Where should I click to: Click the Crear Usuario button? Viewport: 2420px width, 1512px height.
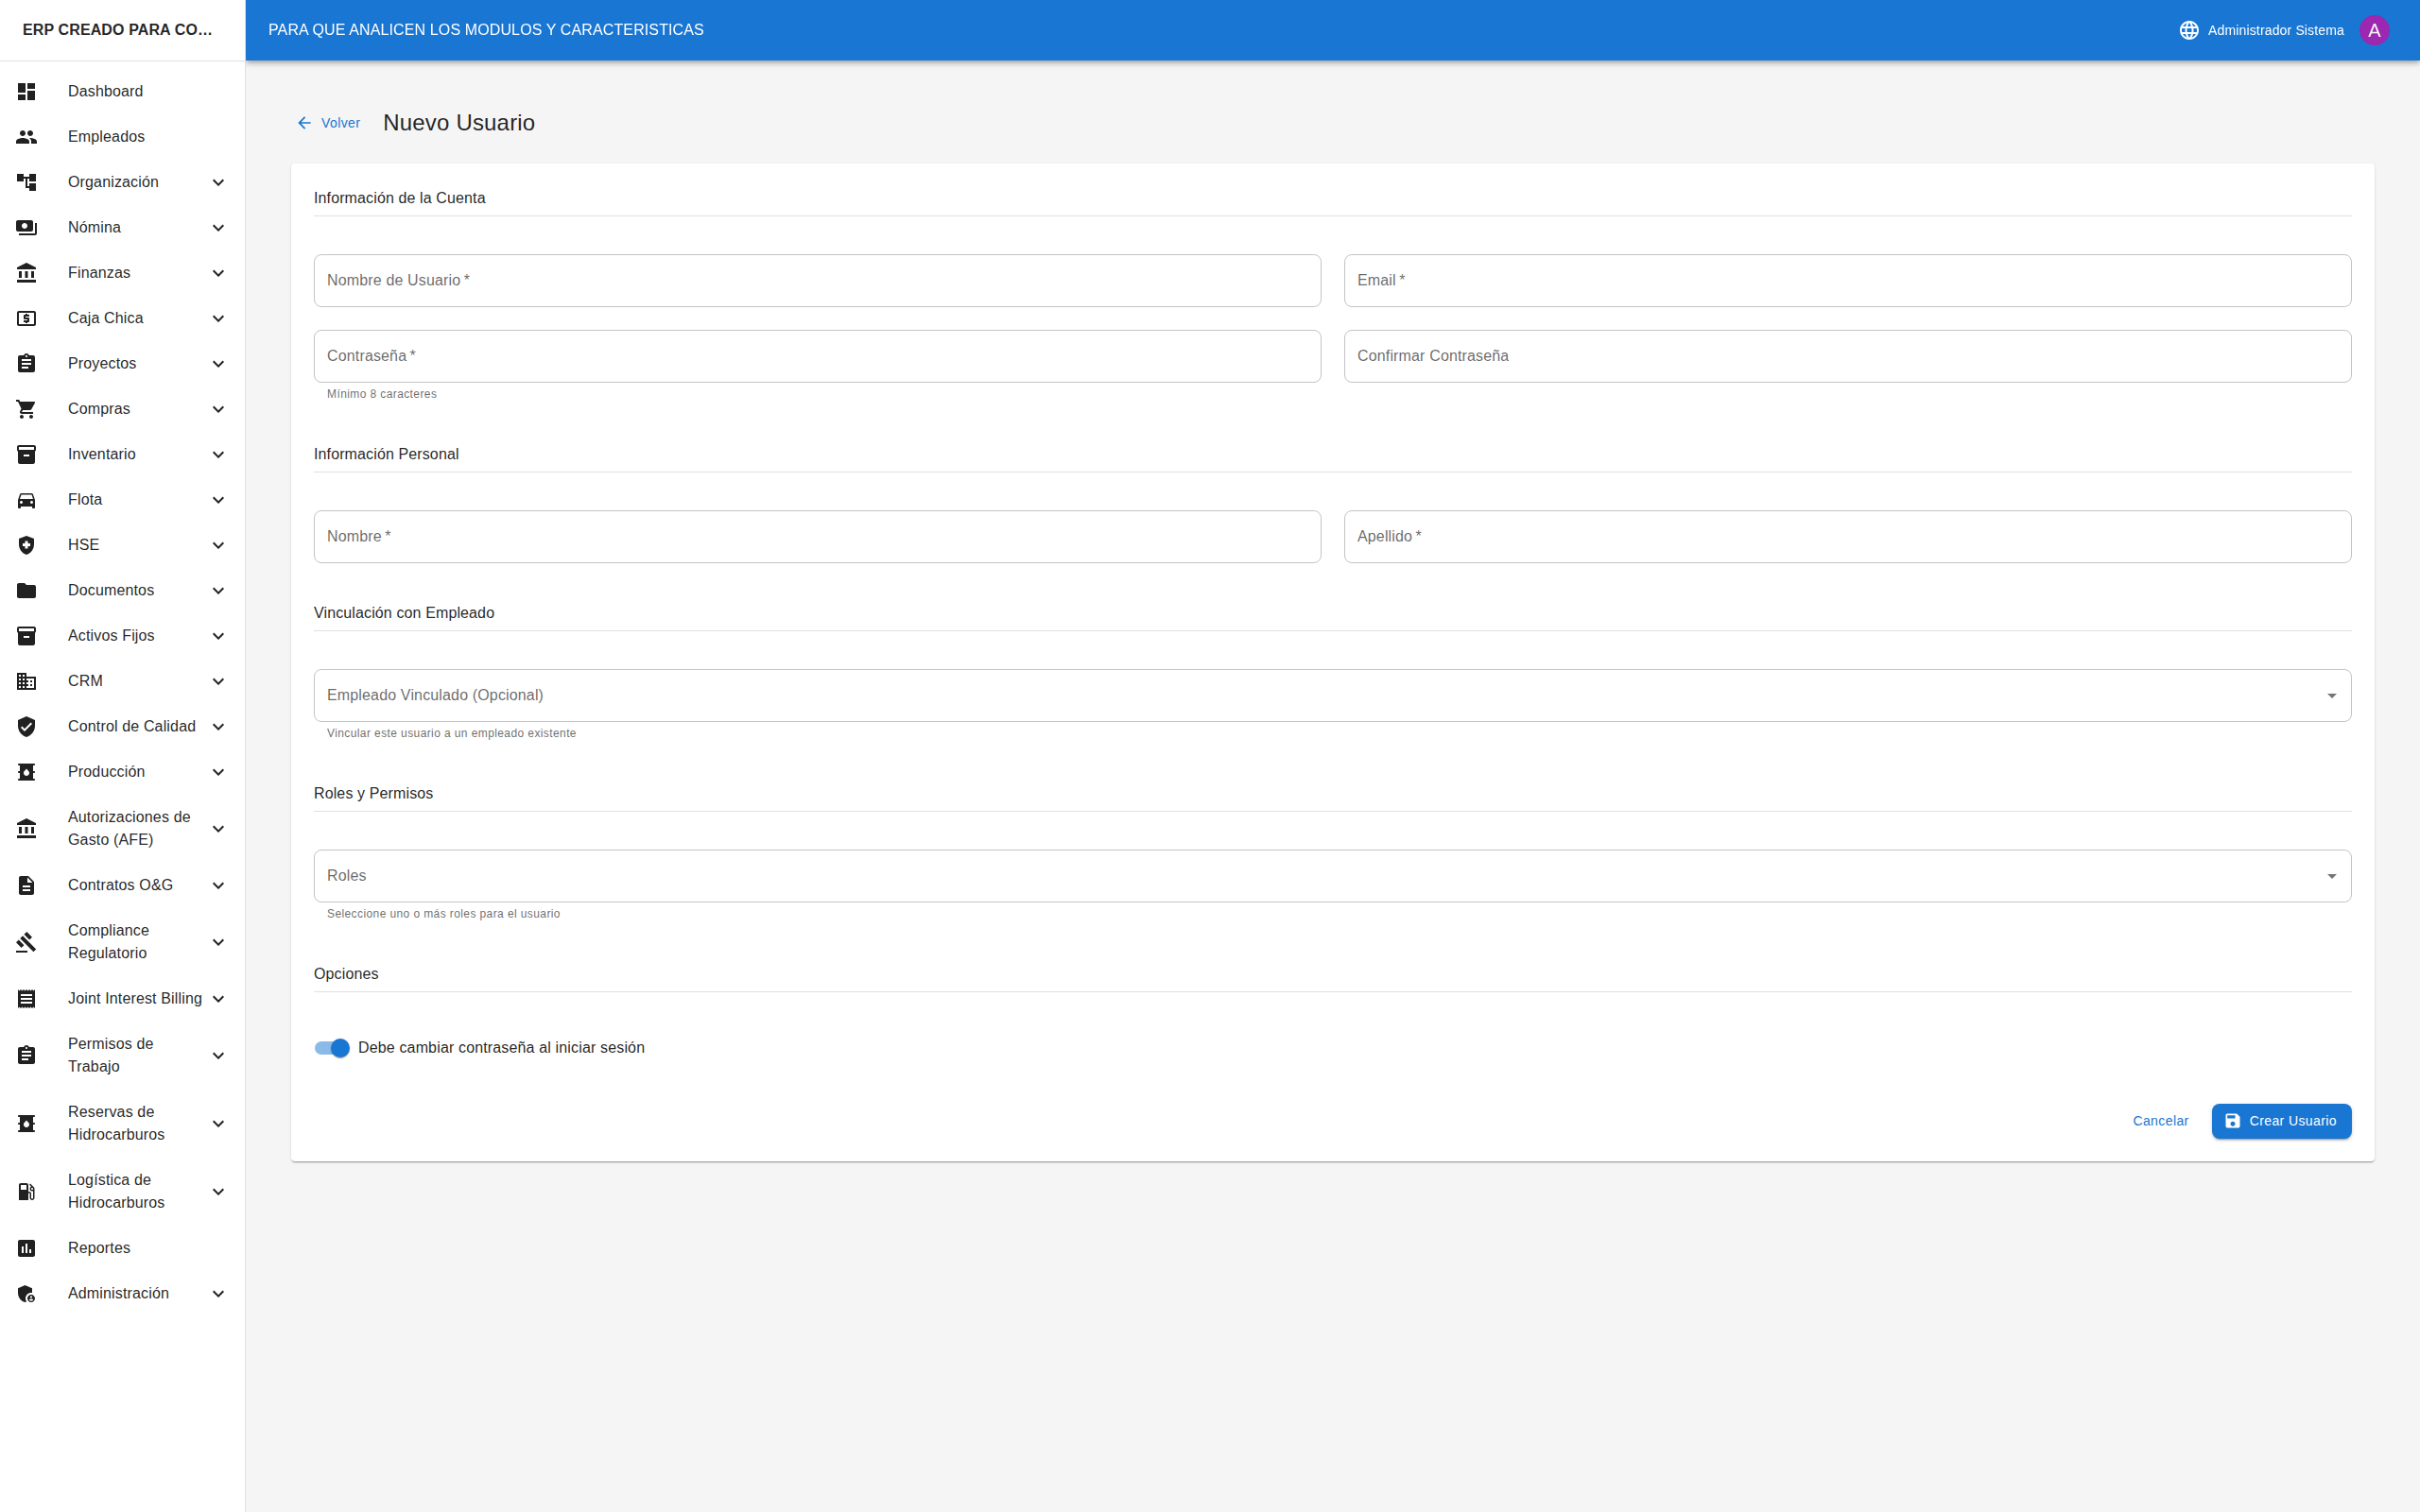(x=2280, y=1121)
